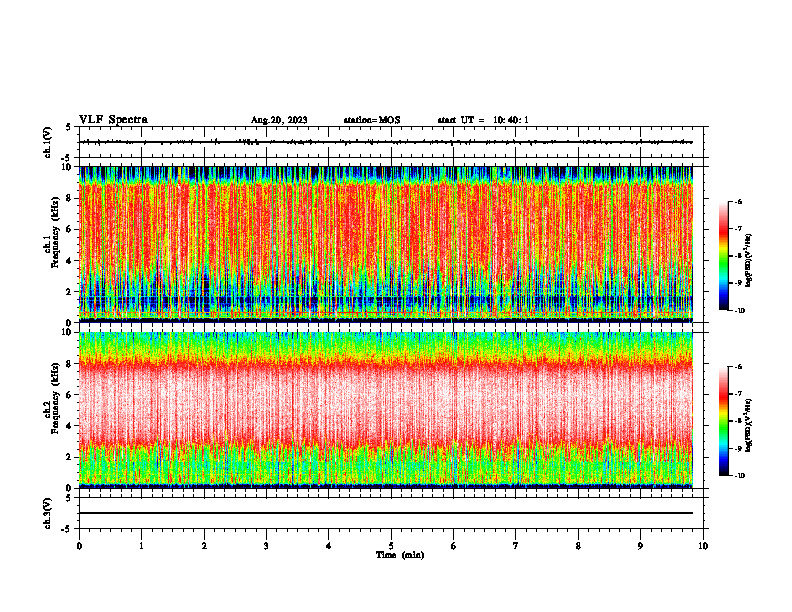This screenshot has width=792, height=612.
Task: Click the "2" kHz tick on ch.2 spectrogram
Action: point(69,457)
